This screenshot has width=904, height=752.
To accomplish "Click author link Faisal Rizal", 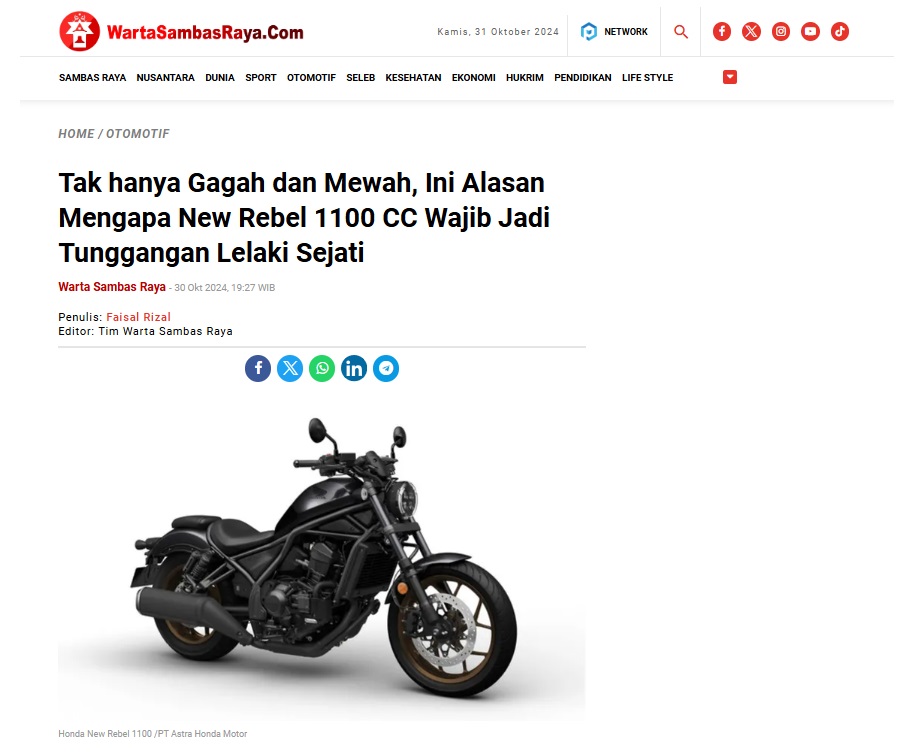I will pyautogui.click(x=138, y=317).
